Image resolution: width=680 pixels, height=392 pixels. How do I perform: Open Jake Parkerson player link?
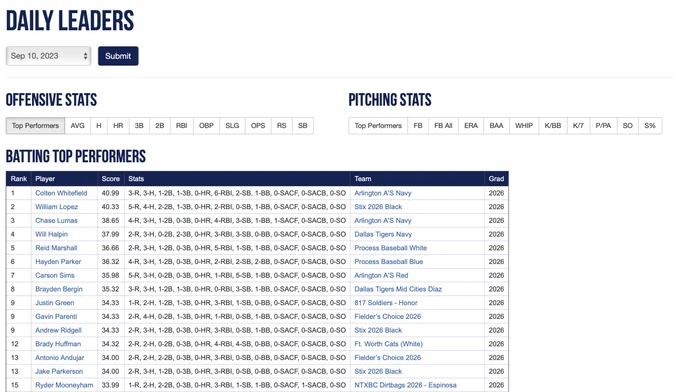[59, 372]
